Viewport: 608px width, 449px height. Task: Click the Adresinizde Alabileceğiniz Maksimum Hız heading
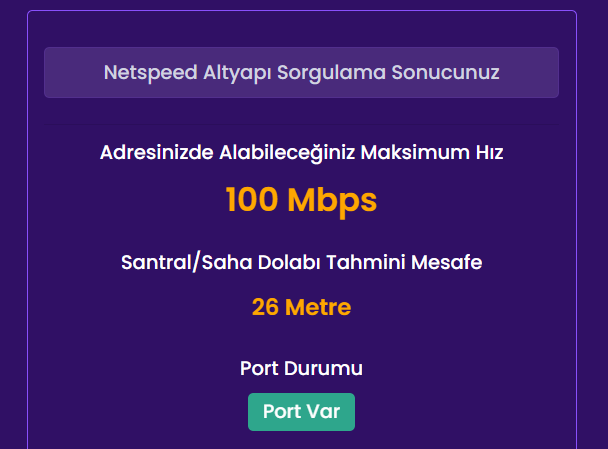(x=301, y=153)
